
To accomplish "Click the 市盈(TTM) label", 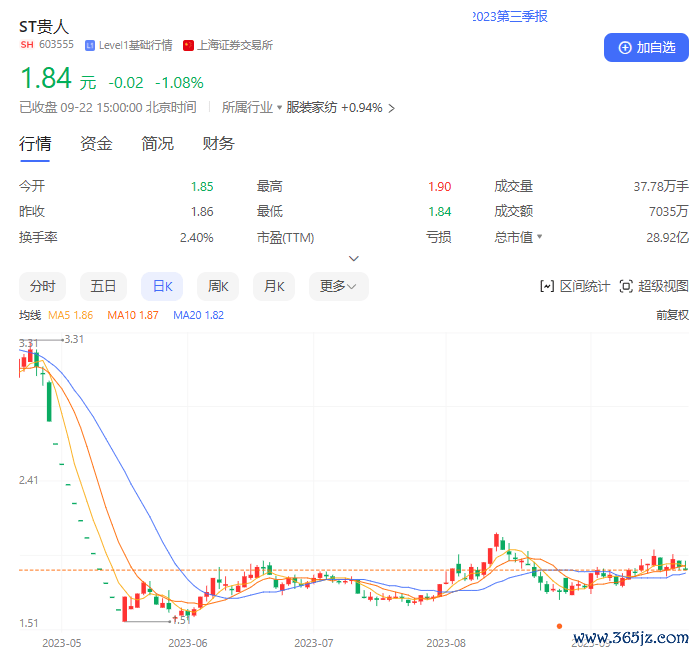I will [x=285, y=237].
